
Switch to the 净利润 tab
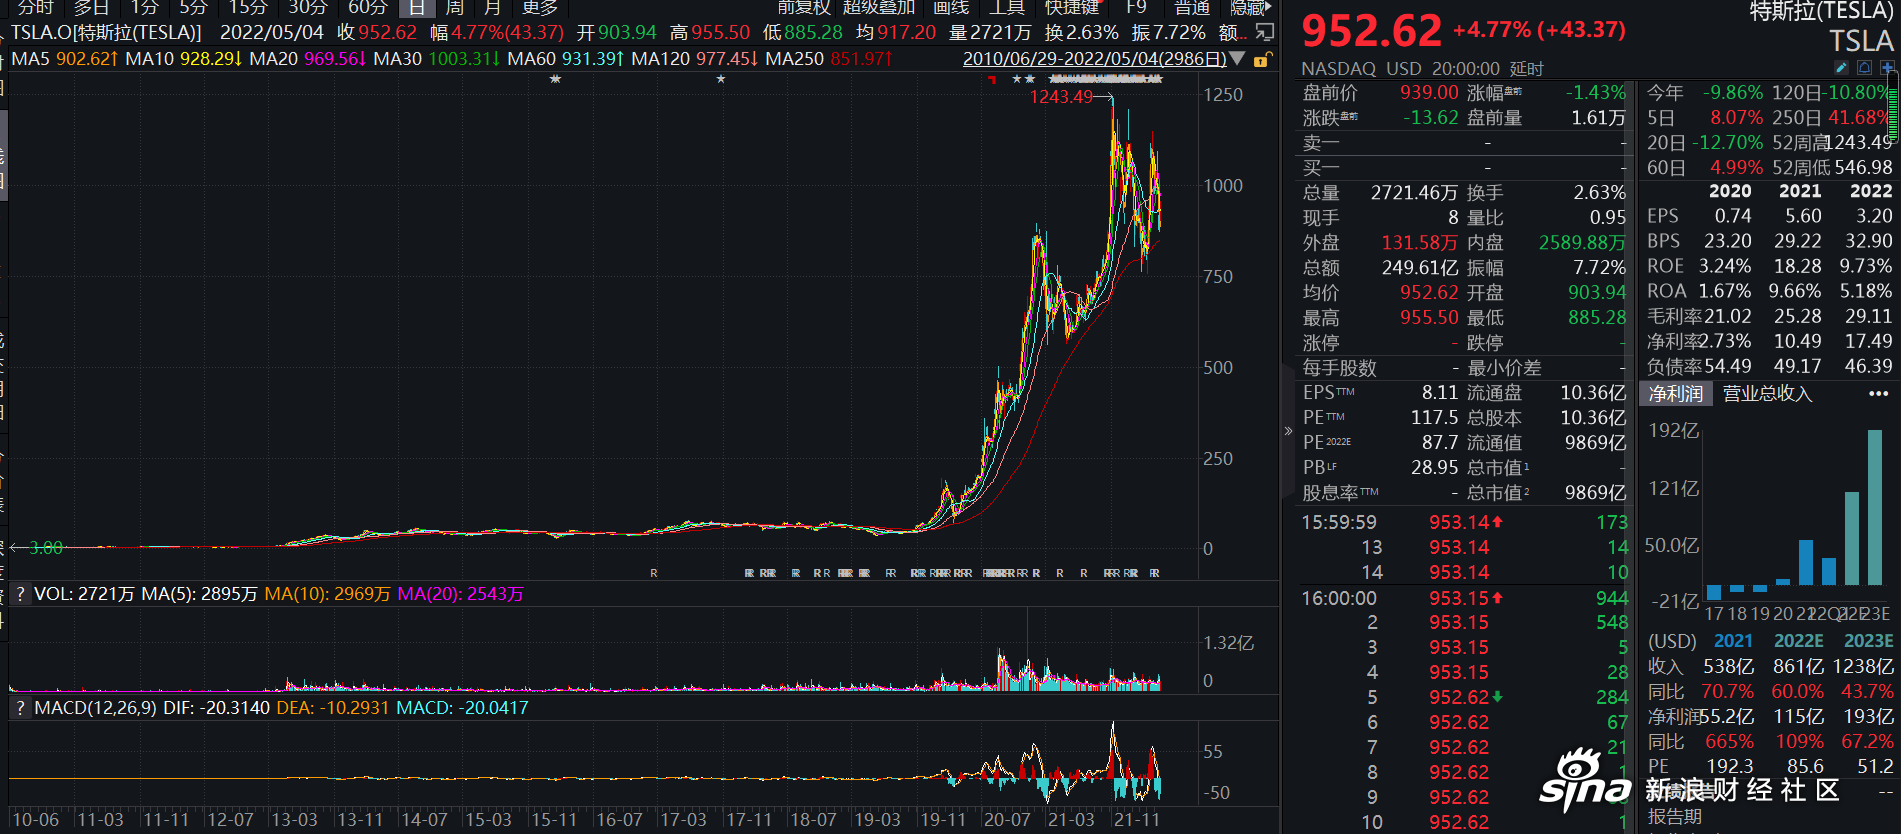1676,394
